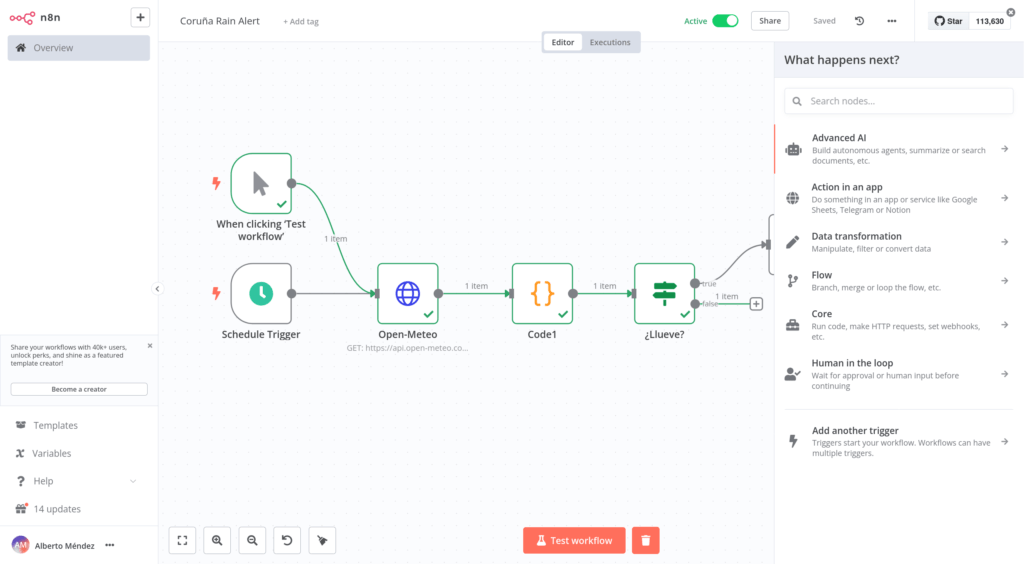Screen dimensions: 1024x564
Task: Open Templates in the sidebar
Action: pos(55,425)
